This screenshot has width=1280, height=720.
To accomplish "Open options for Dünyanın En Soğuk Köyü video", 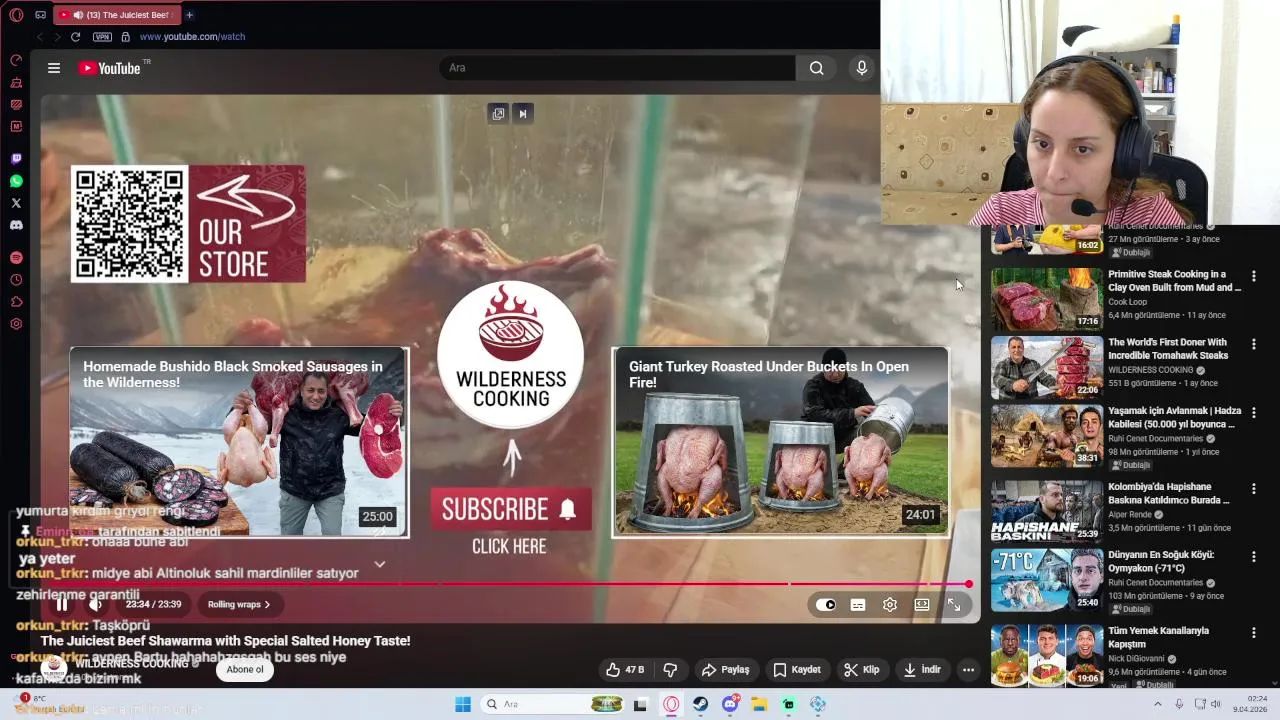I will click(x=1253, y=556).
